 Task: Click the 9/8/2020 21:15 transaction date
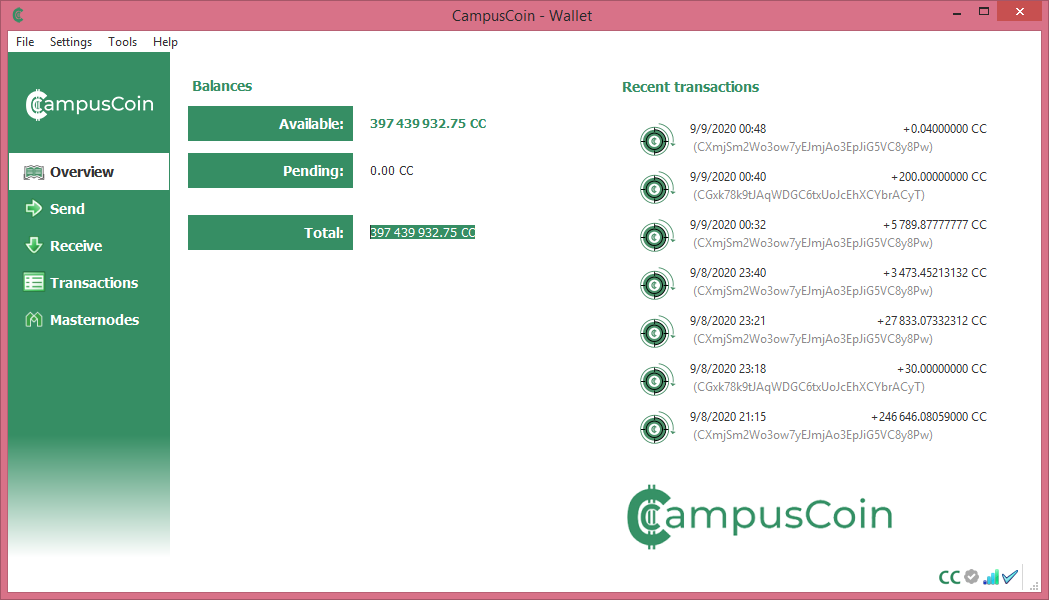coord(728,417)
